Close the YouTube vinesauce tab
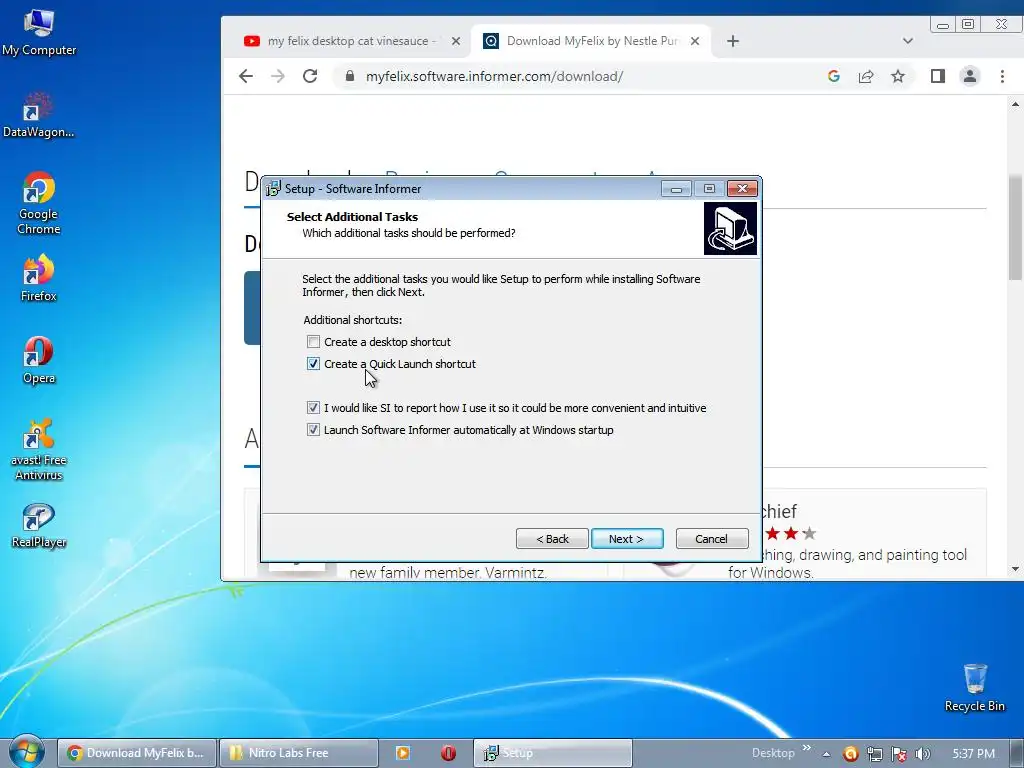 point(456,41)
